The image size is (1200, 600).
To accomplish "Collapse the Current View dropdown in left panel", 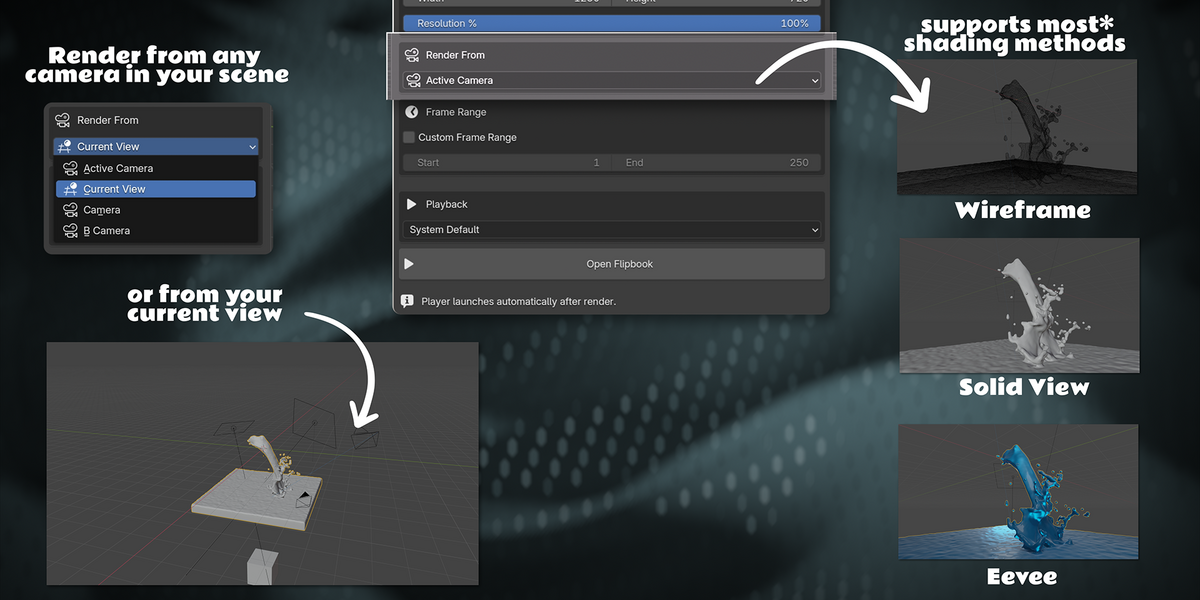I will coord(156,146).
